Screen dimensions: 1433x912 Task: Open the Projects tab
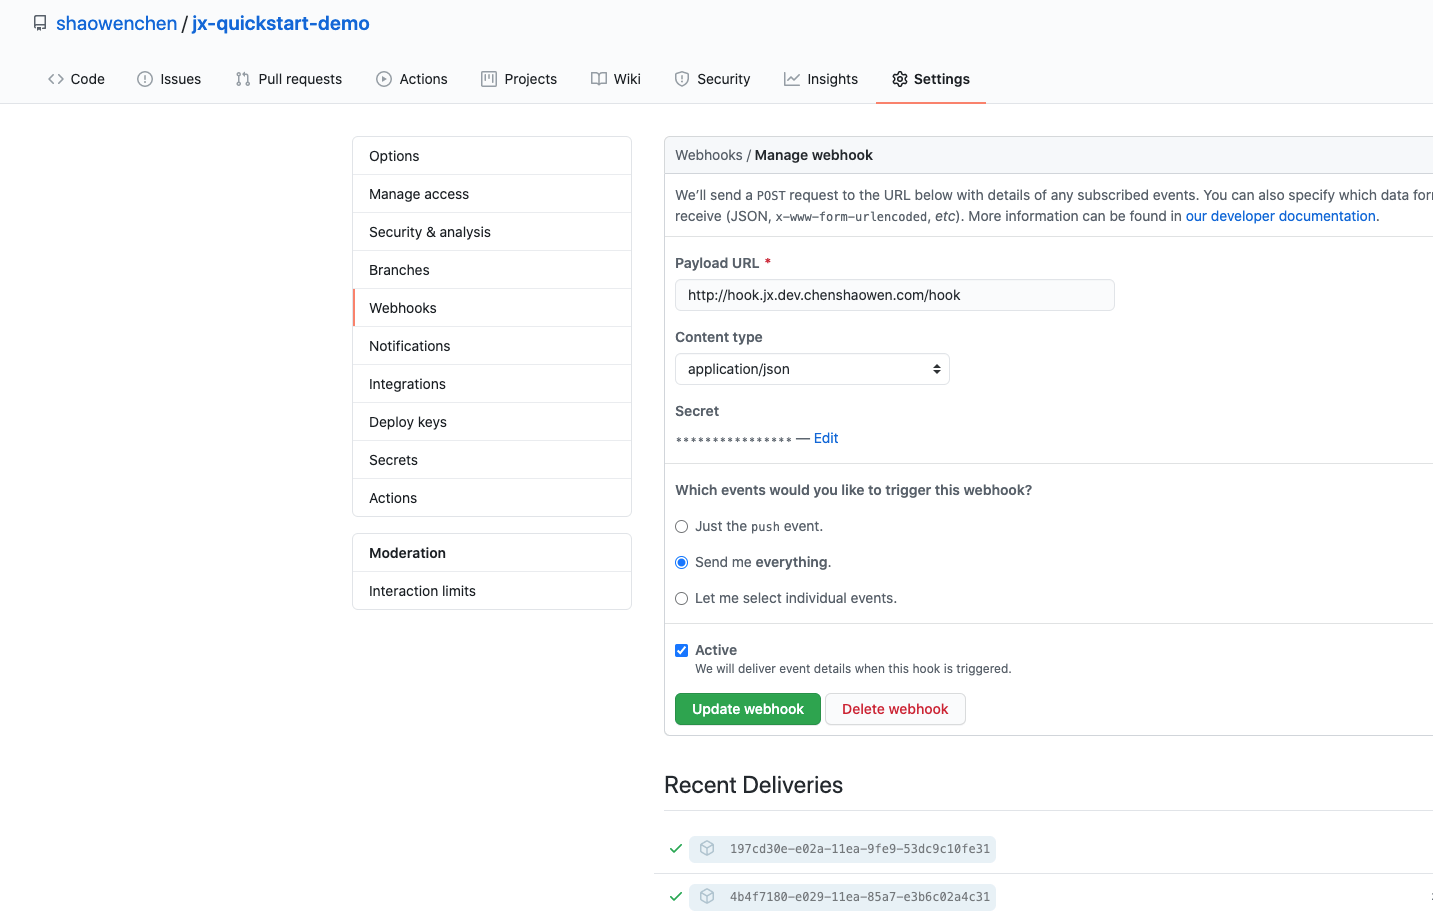click(519, 79)
